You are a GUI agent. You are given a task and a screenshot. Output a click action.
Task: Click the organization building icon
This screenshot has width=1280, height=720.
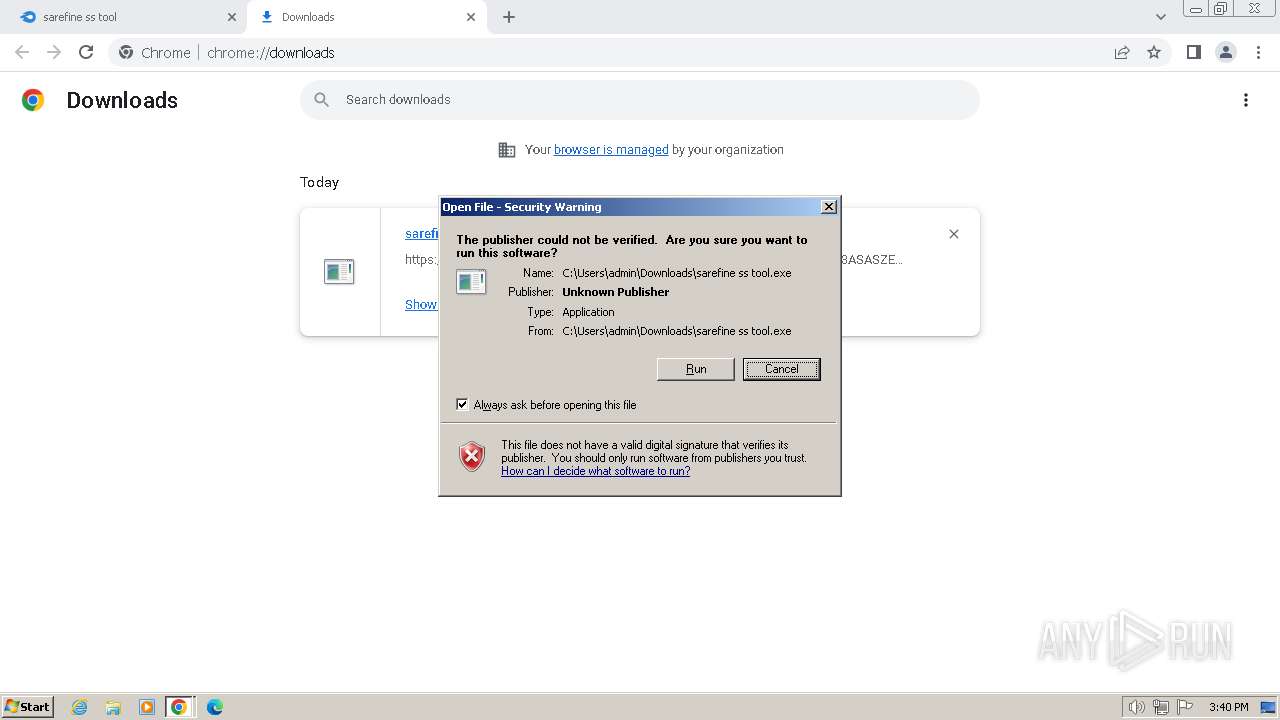click(x=507, y=150)
